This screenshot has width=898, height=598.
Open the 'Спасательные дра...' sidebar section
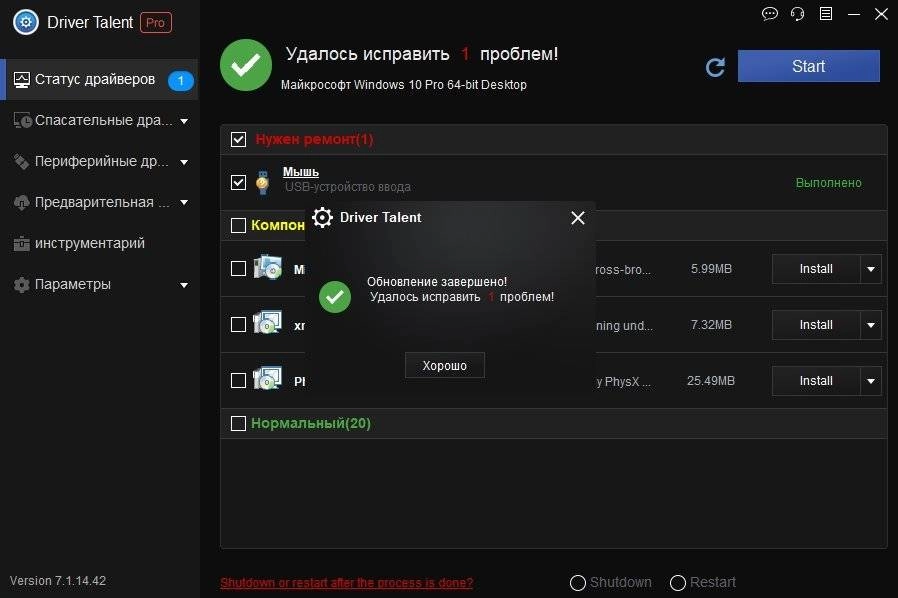99,120
